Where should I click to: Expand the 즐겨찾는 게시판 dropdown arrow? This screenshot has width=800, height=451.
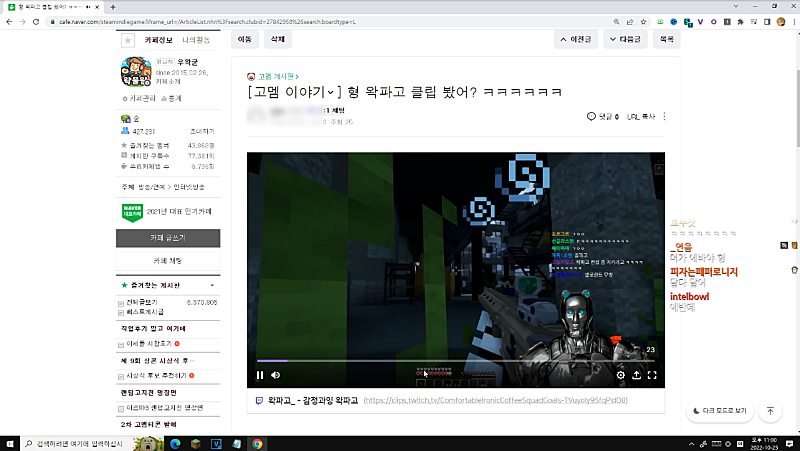tap(212, 285)
